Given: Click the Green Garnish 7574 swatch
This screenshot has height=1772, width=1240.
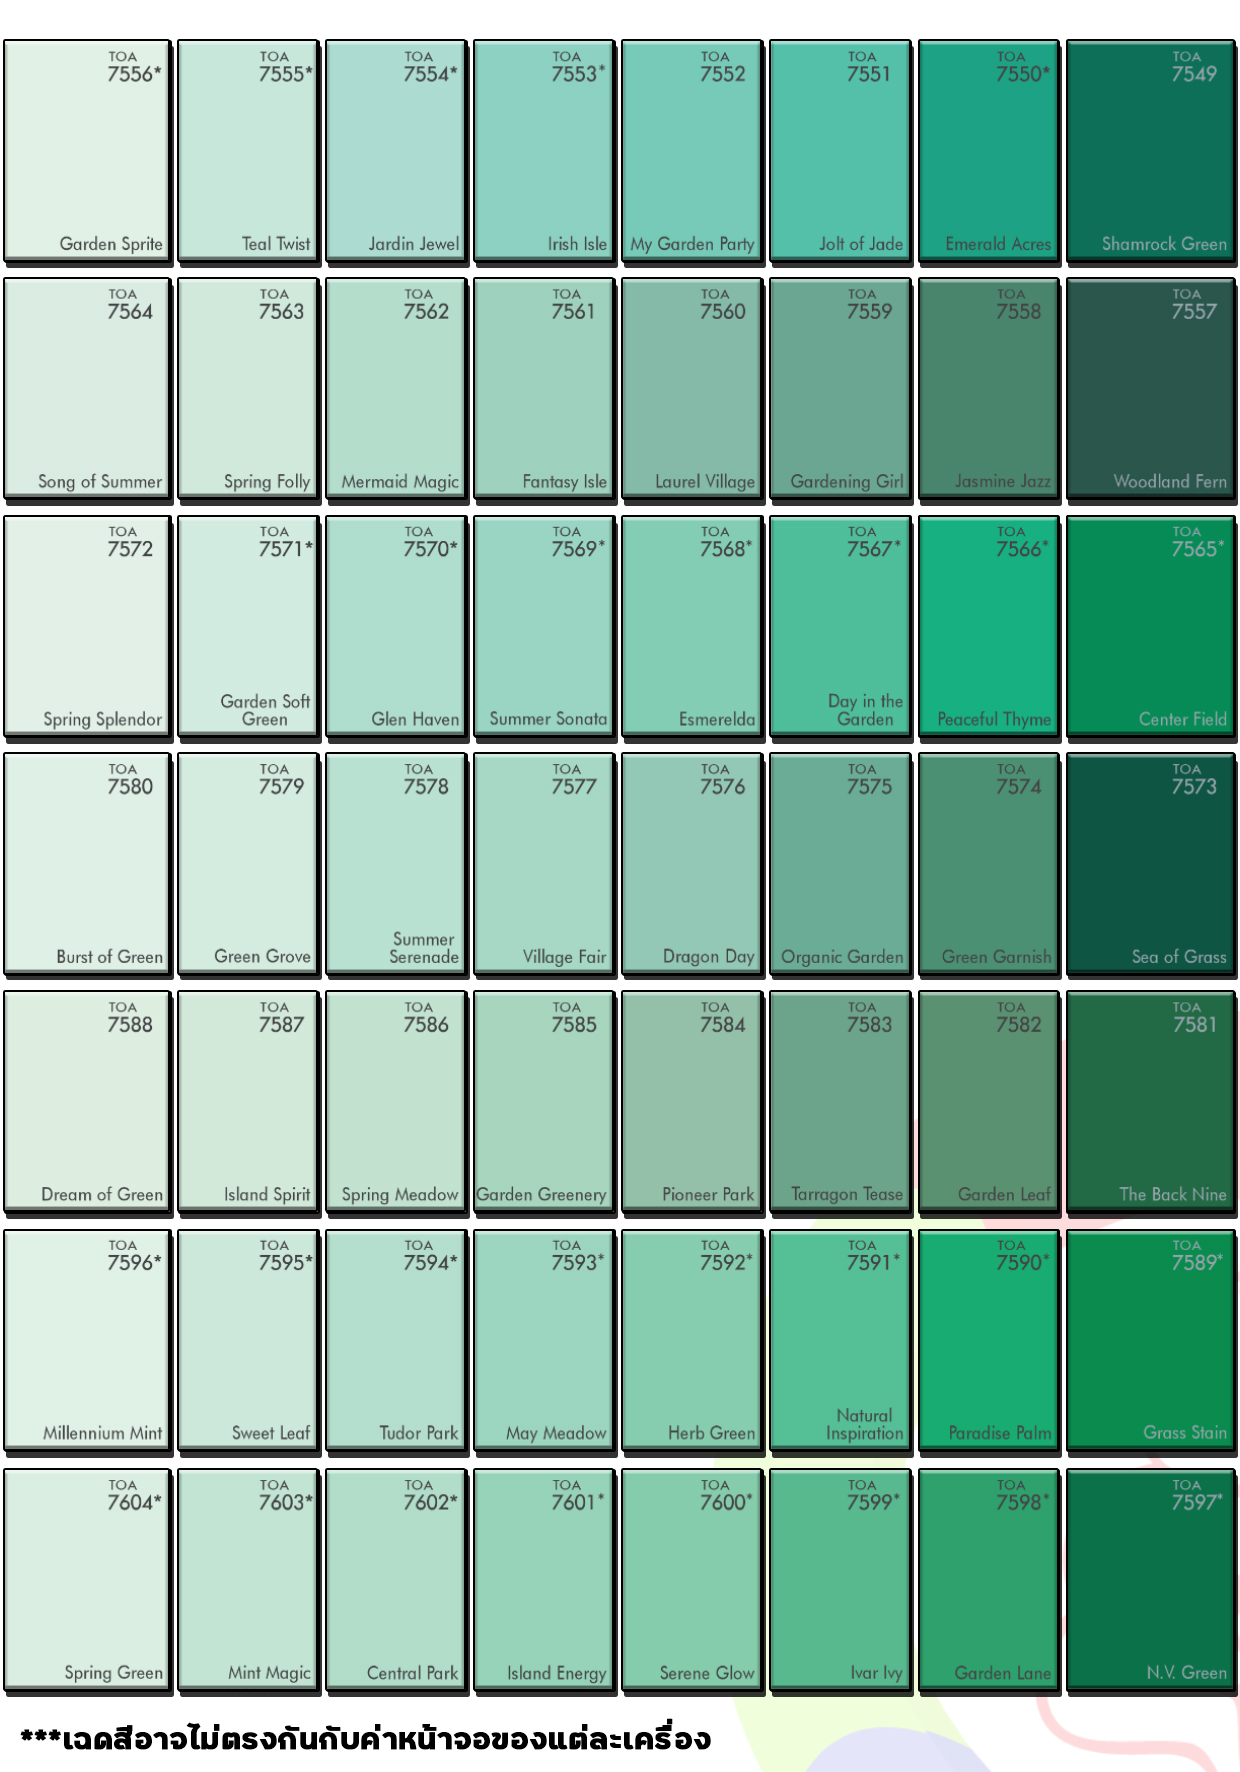Looking at the screenshot, I should pos(989,864).
